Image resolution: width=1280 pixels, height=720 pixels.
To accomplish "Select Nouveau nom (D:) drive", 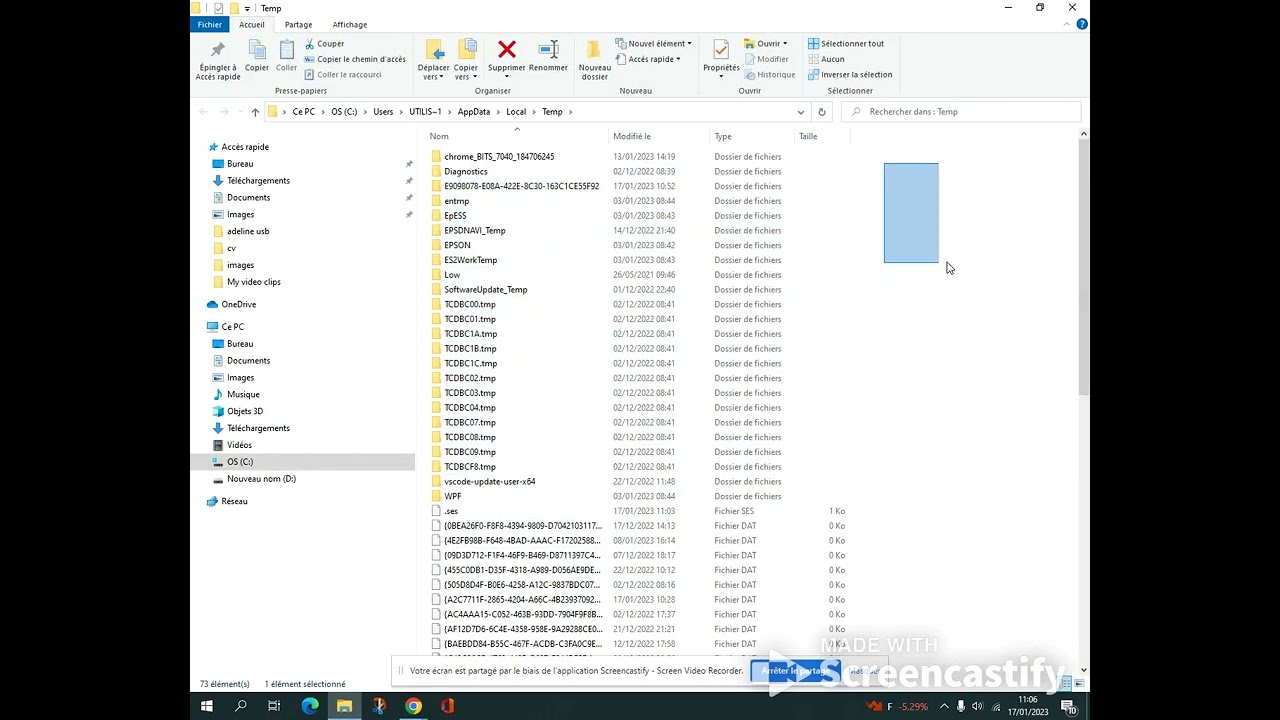I will [261, 479].
